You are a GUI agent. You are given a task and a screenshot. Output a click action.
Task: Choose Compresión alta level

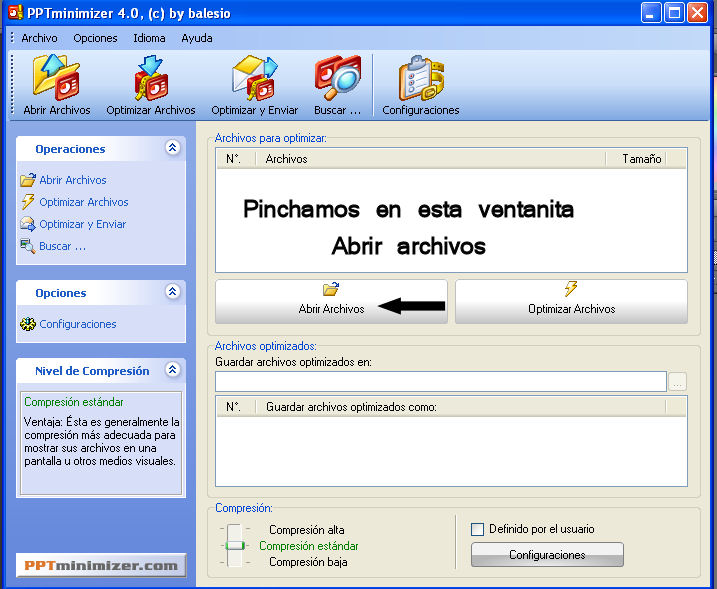click(307, 530)
